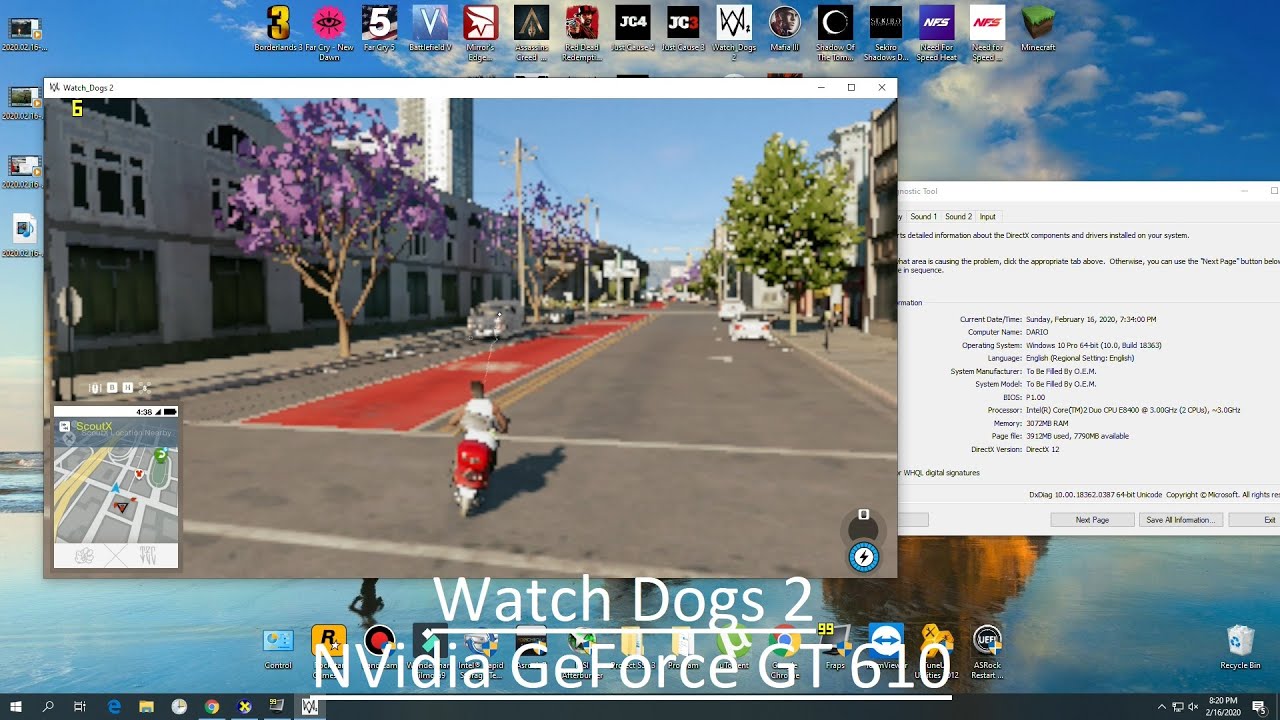1280x720 pixels.
Task: Open the Borderlands 3 desktop shortcut
Action: (280, 30)
